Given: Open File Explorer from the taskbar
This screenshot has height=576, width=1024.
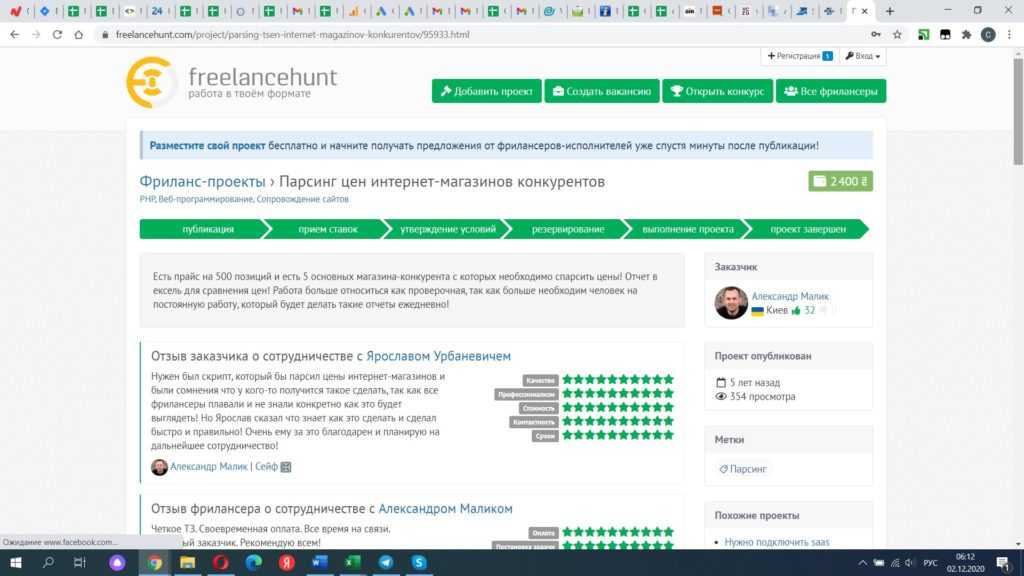Looking at the screenshot, I should pyautogui.click(x=187, y=562).
